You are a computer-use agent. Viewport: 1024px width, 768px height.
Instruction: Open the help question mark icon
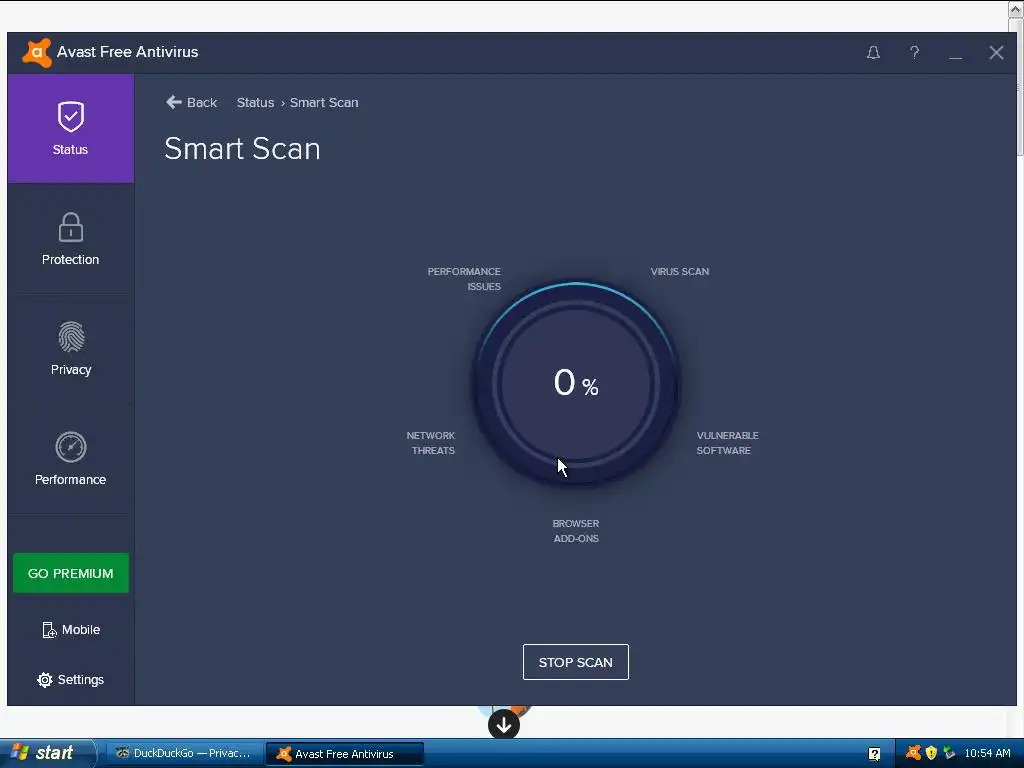coord(914,52)
